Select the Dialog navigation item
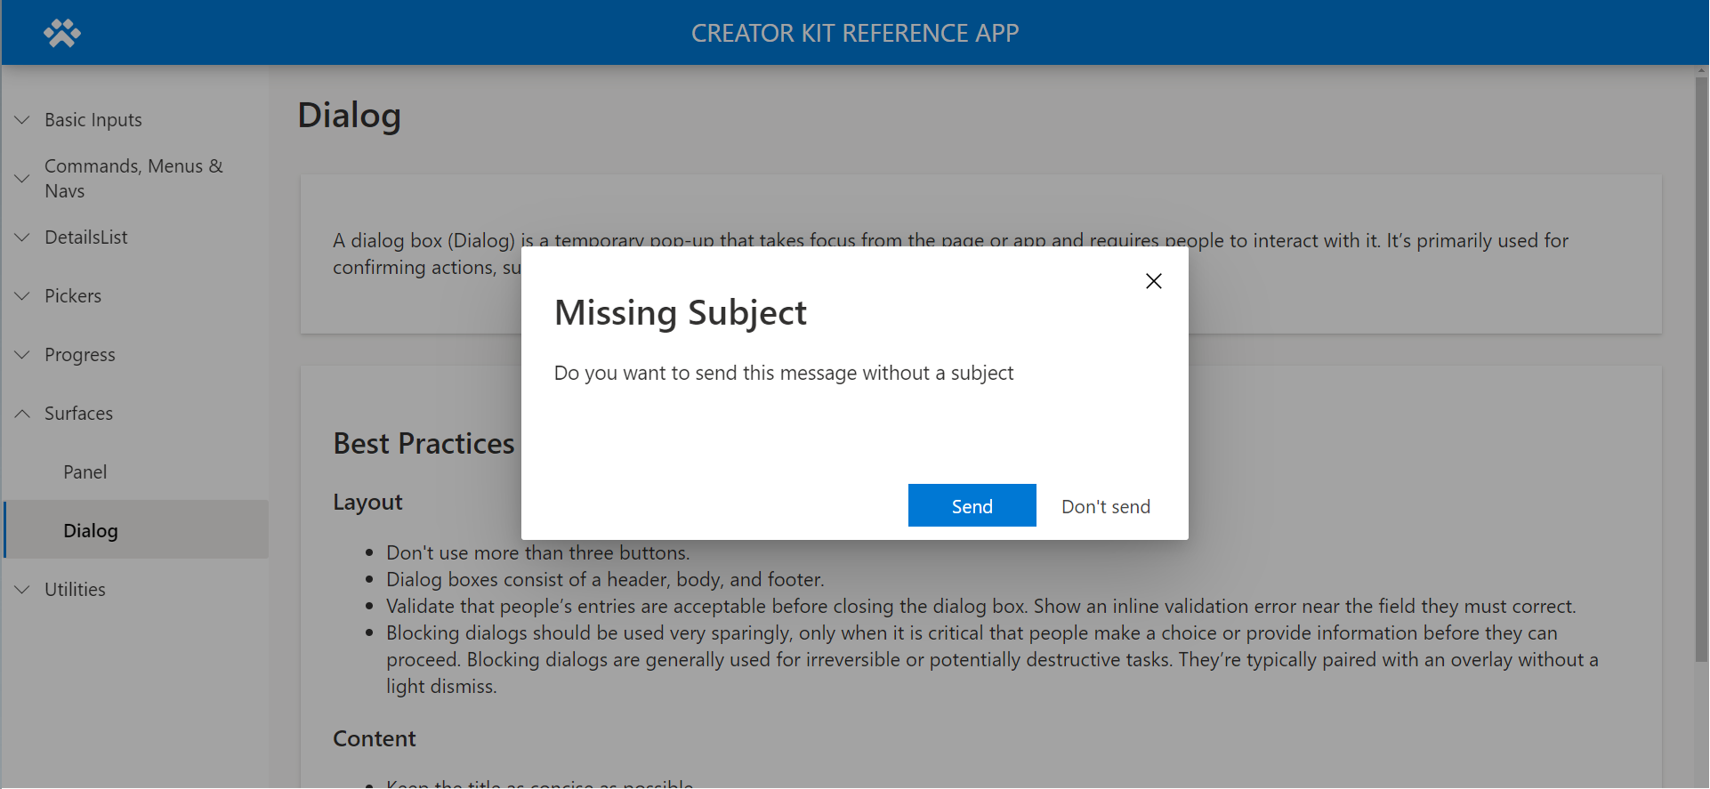Image resolution: width=1710 pixels, height=789 pixels. (x=136, y=530)
